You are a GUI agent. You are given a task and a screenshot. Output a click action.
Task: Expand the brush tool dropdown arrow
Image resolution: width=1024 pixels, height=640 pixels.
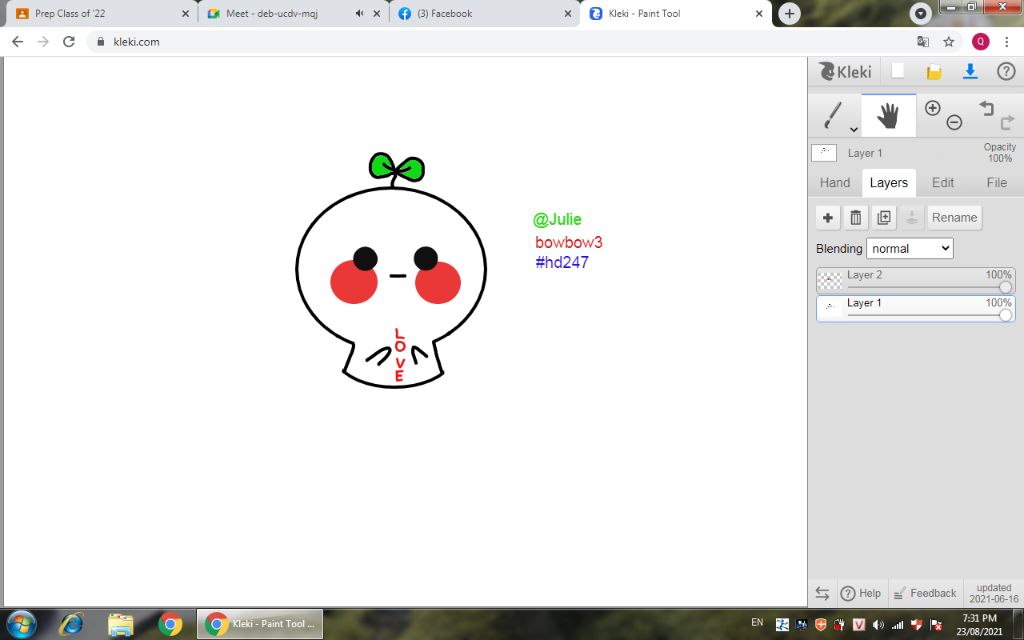854,129
